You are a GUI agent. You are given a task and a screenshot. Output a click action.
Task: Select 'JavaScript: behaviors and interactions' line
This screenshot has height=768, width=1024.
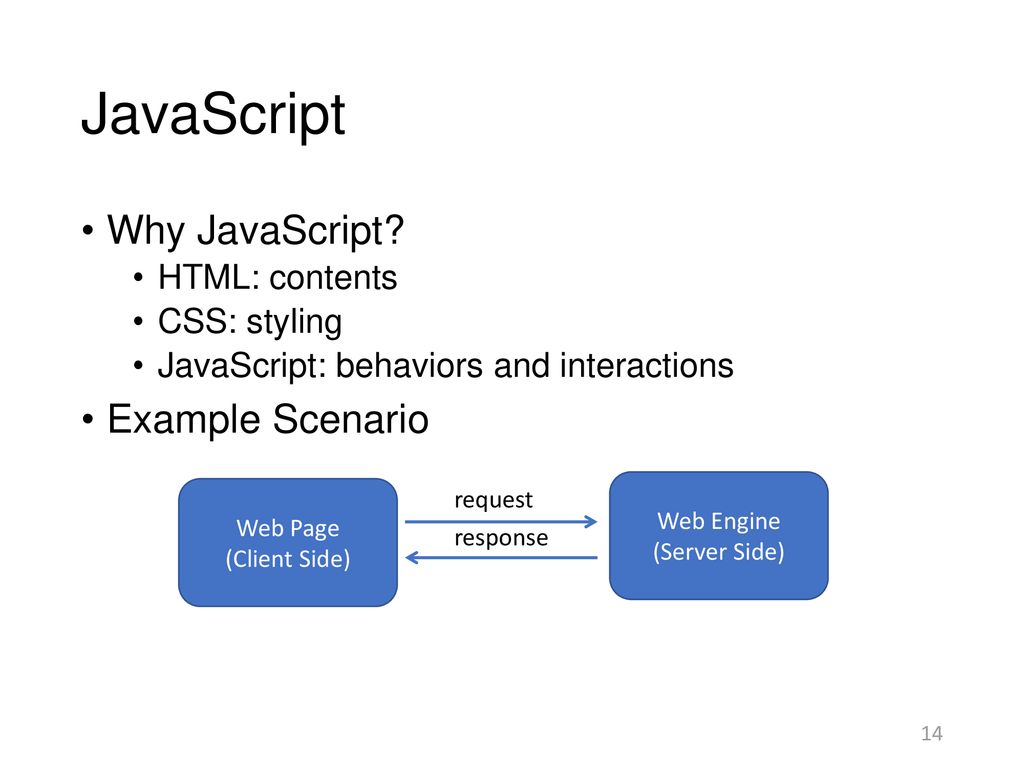point(446,366)
